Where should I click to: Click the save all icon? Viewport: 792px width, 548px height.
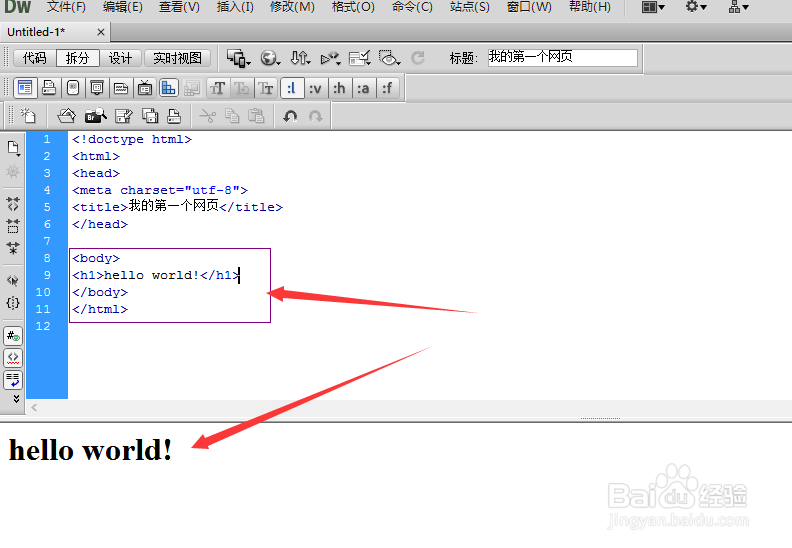click(x=150, y=116)
